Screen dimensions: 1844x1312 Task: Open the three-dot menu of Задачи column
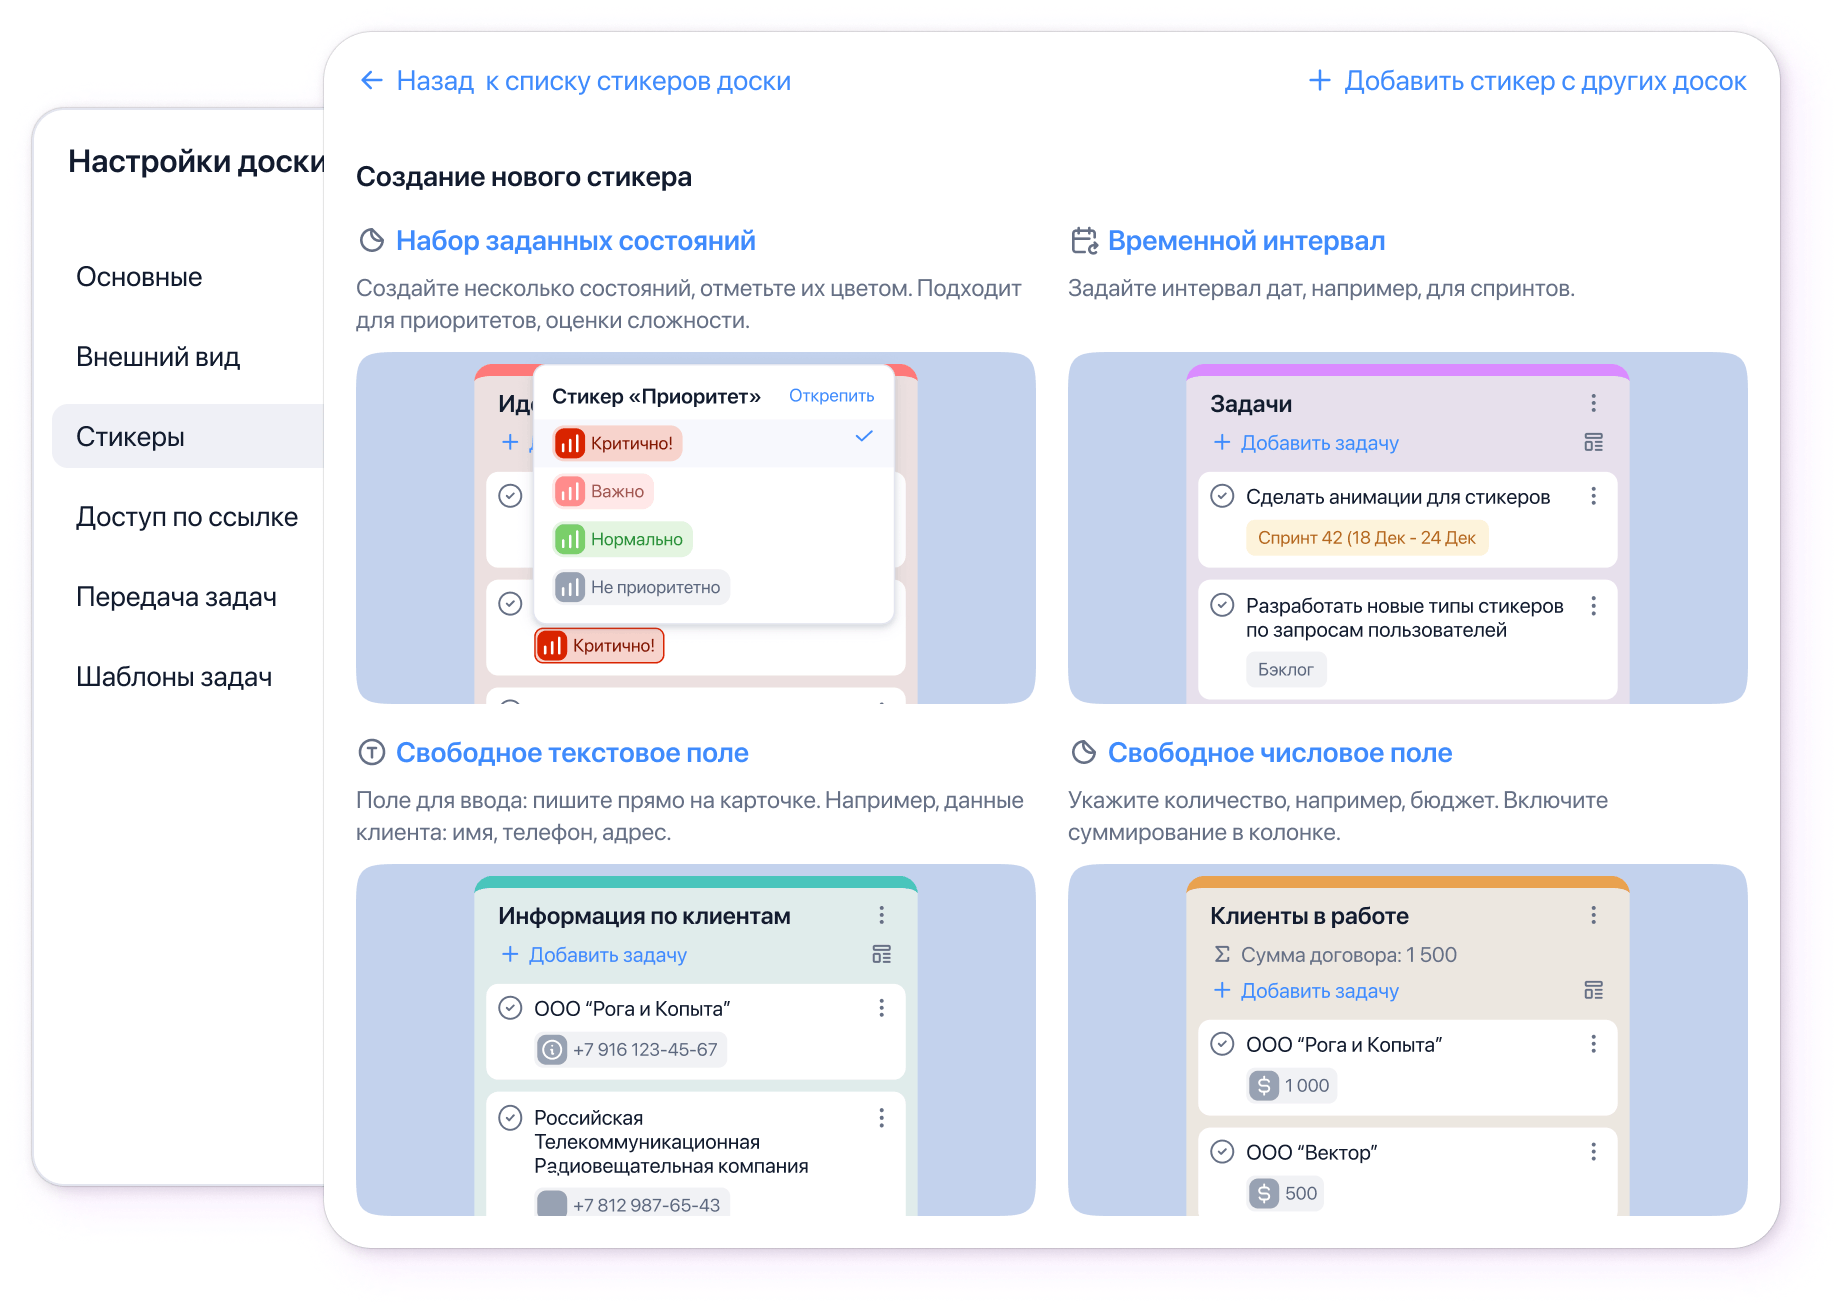[x=1593, y=403]
